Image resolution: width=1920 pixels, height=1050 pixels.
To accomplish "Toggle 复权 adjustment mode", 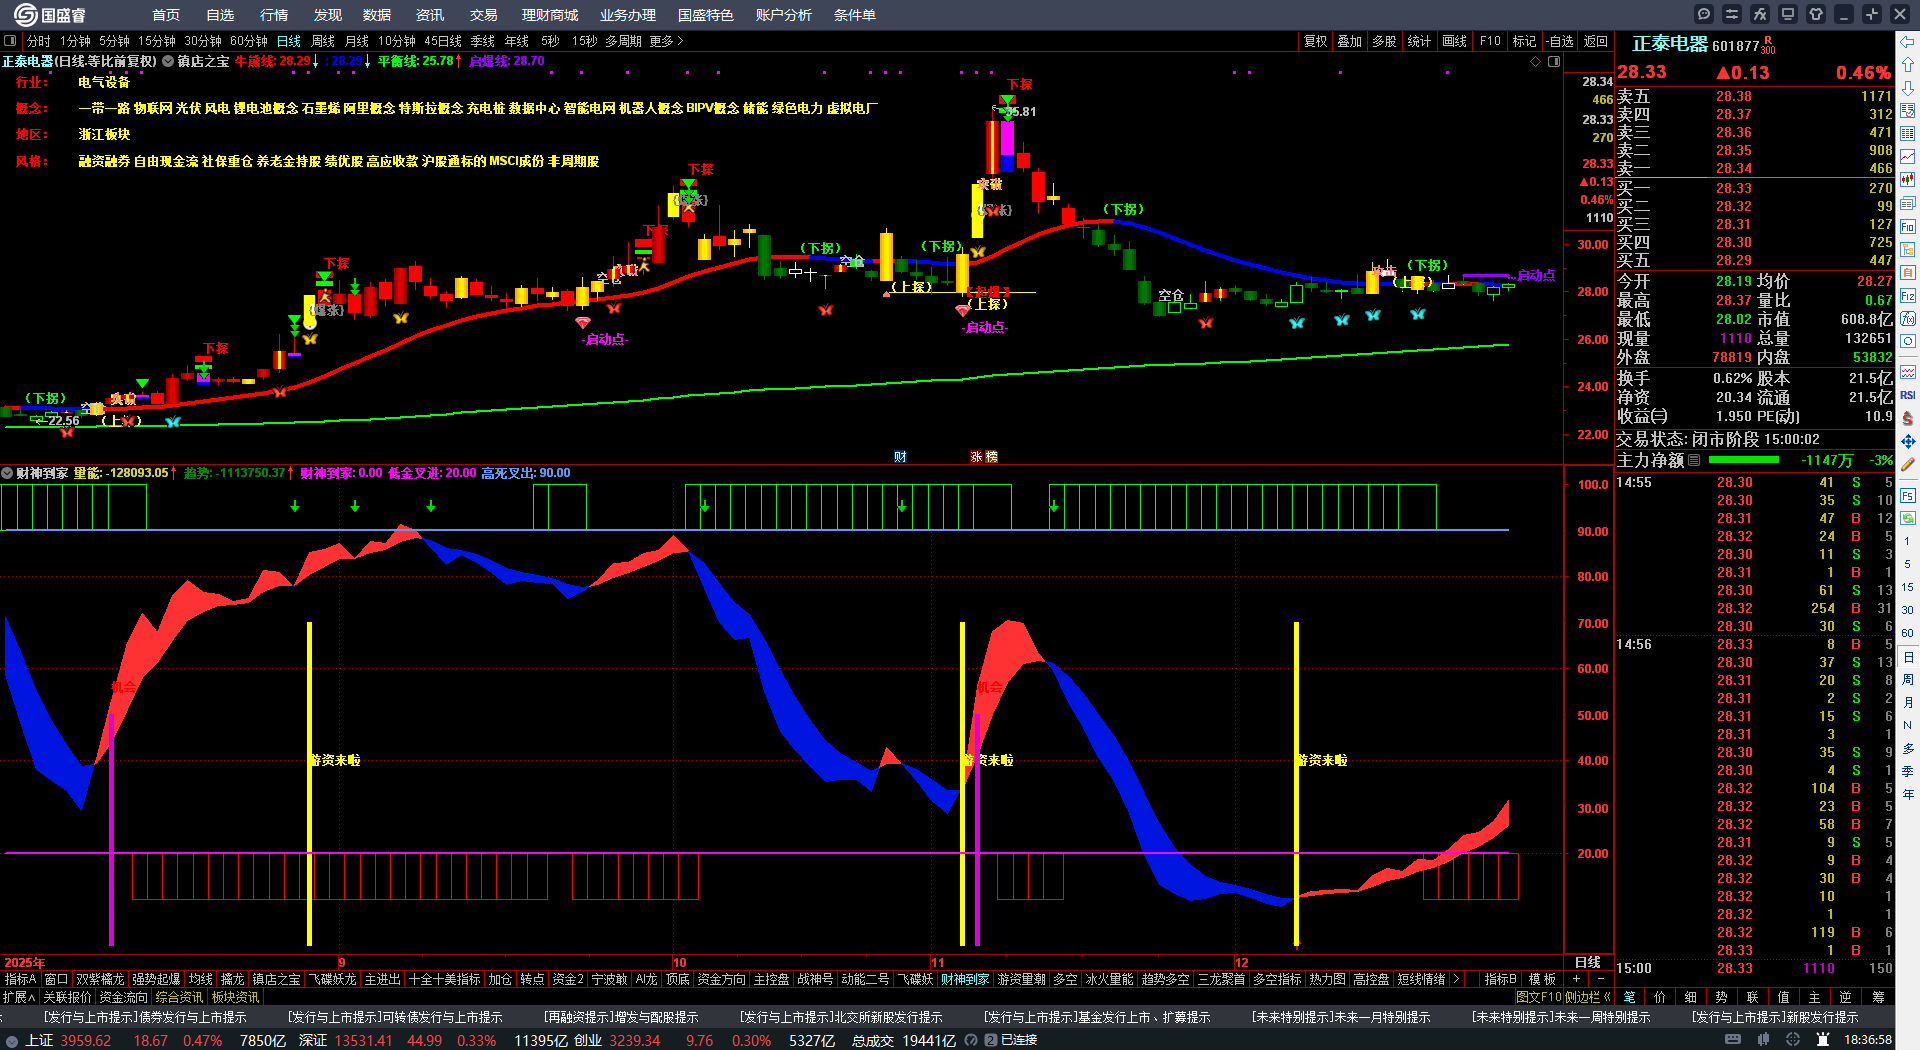I will coord(1316,41).
